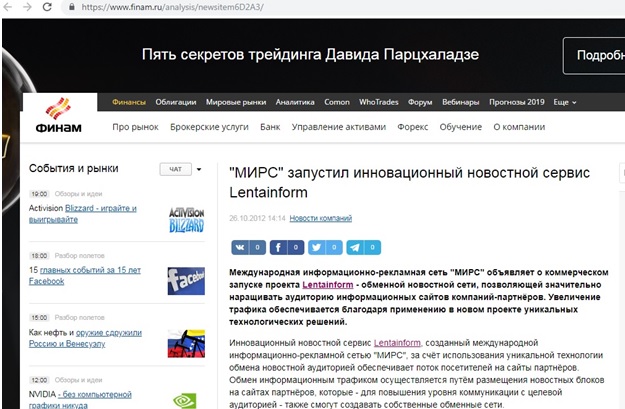Share article on Telegram
Image resolution: width=625 pixels, height=409 pixels.
[x=364, y=248]
